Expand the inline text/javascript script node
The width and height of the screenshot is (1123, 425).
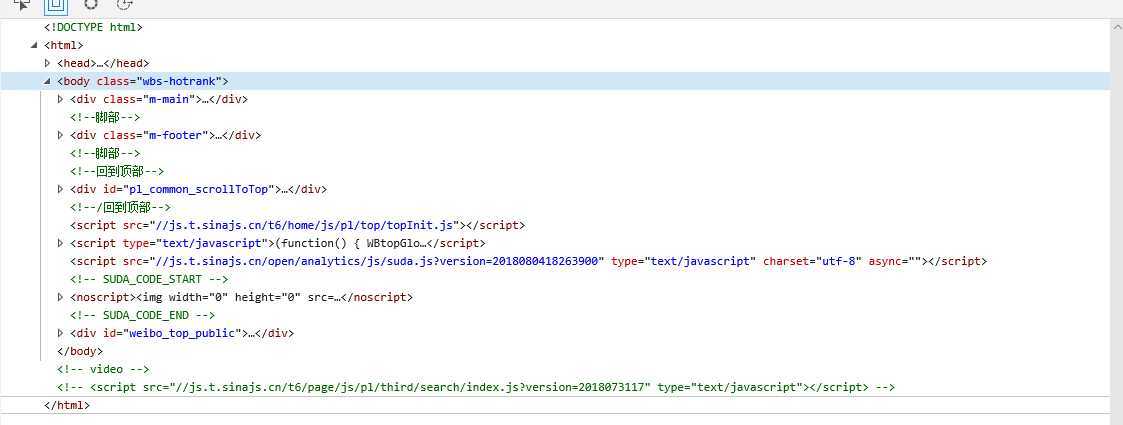pos(60,243)
